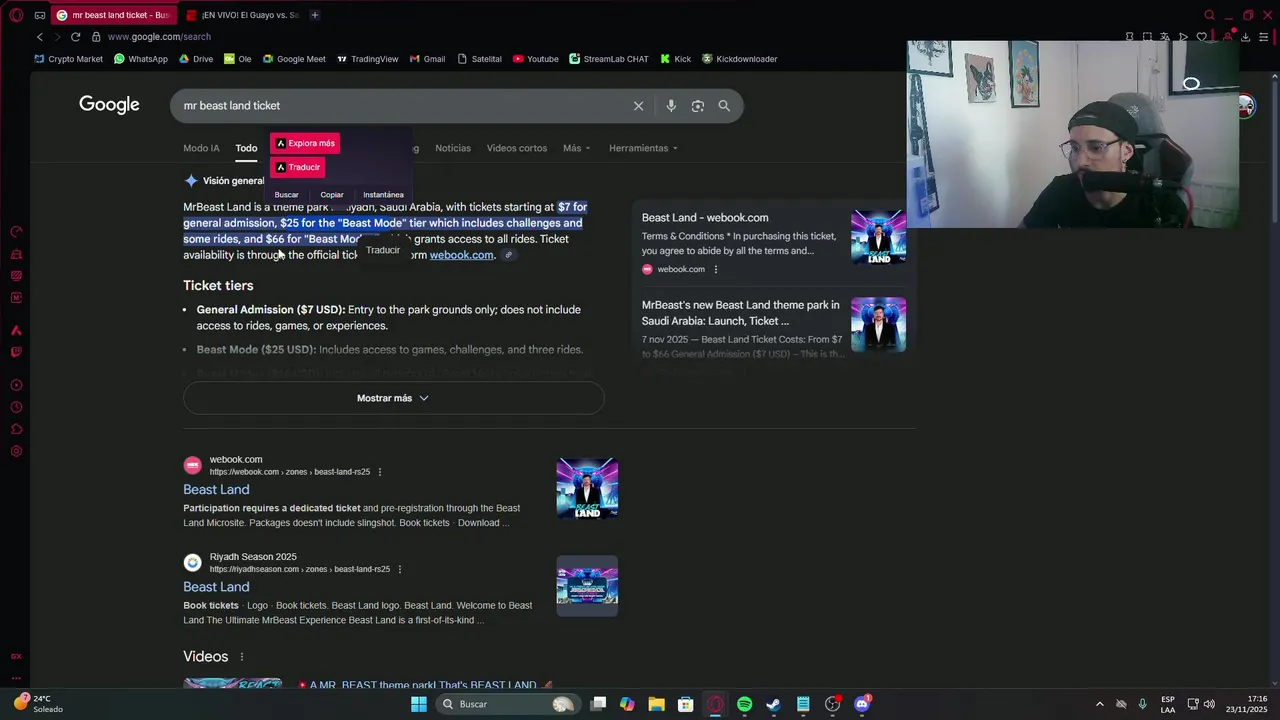Launch Steam from the taskbar

tap(773, 704)
